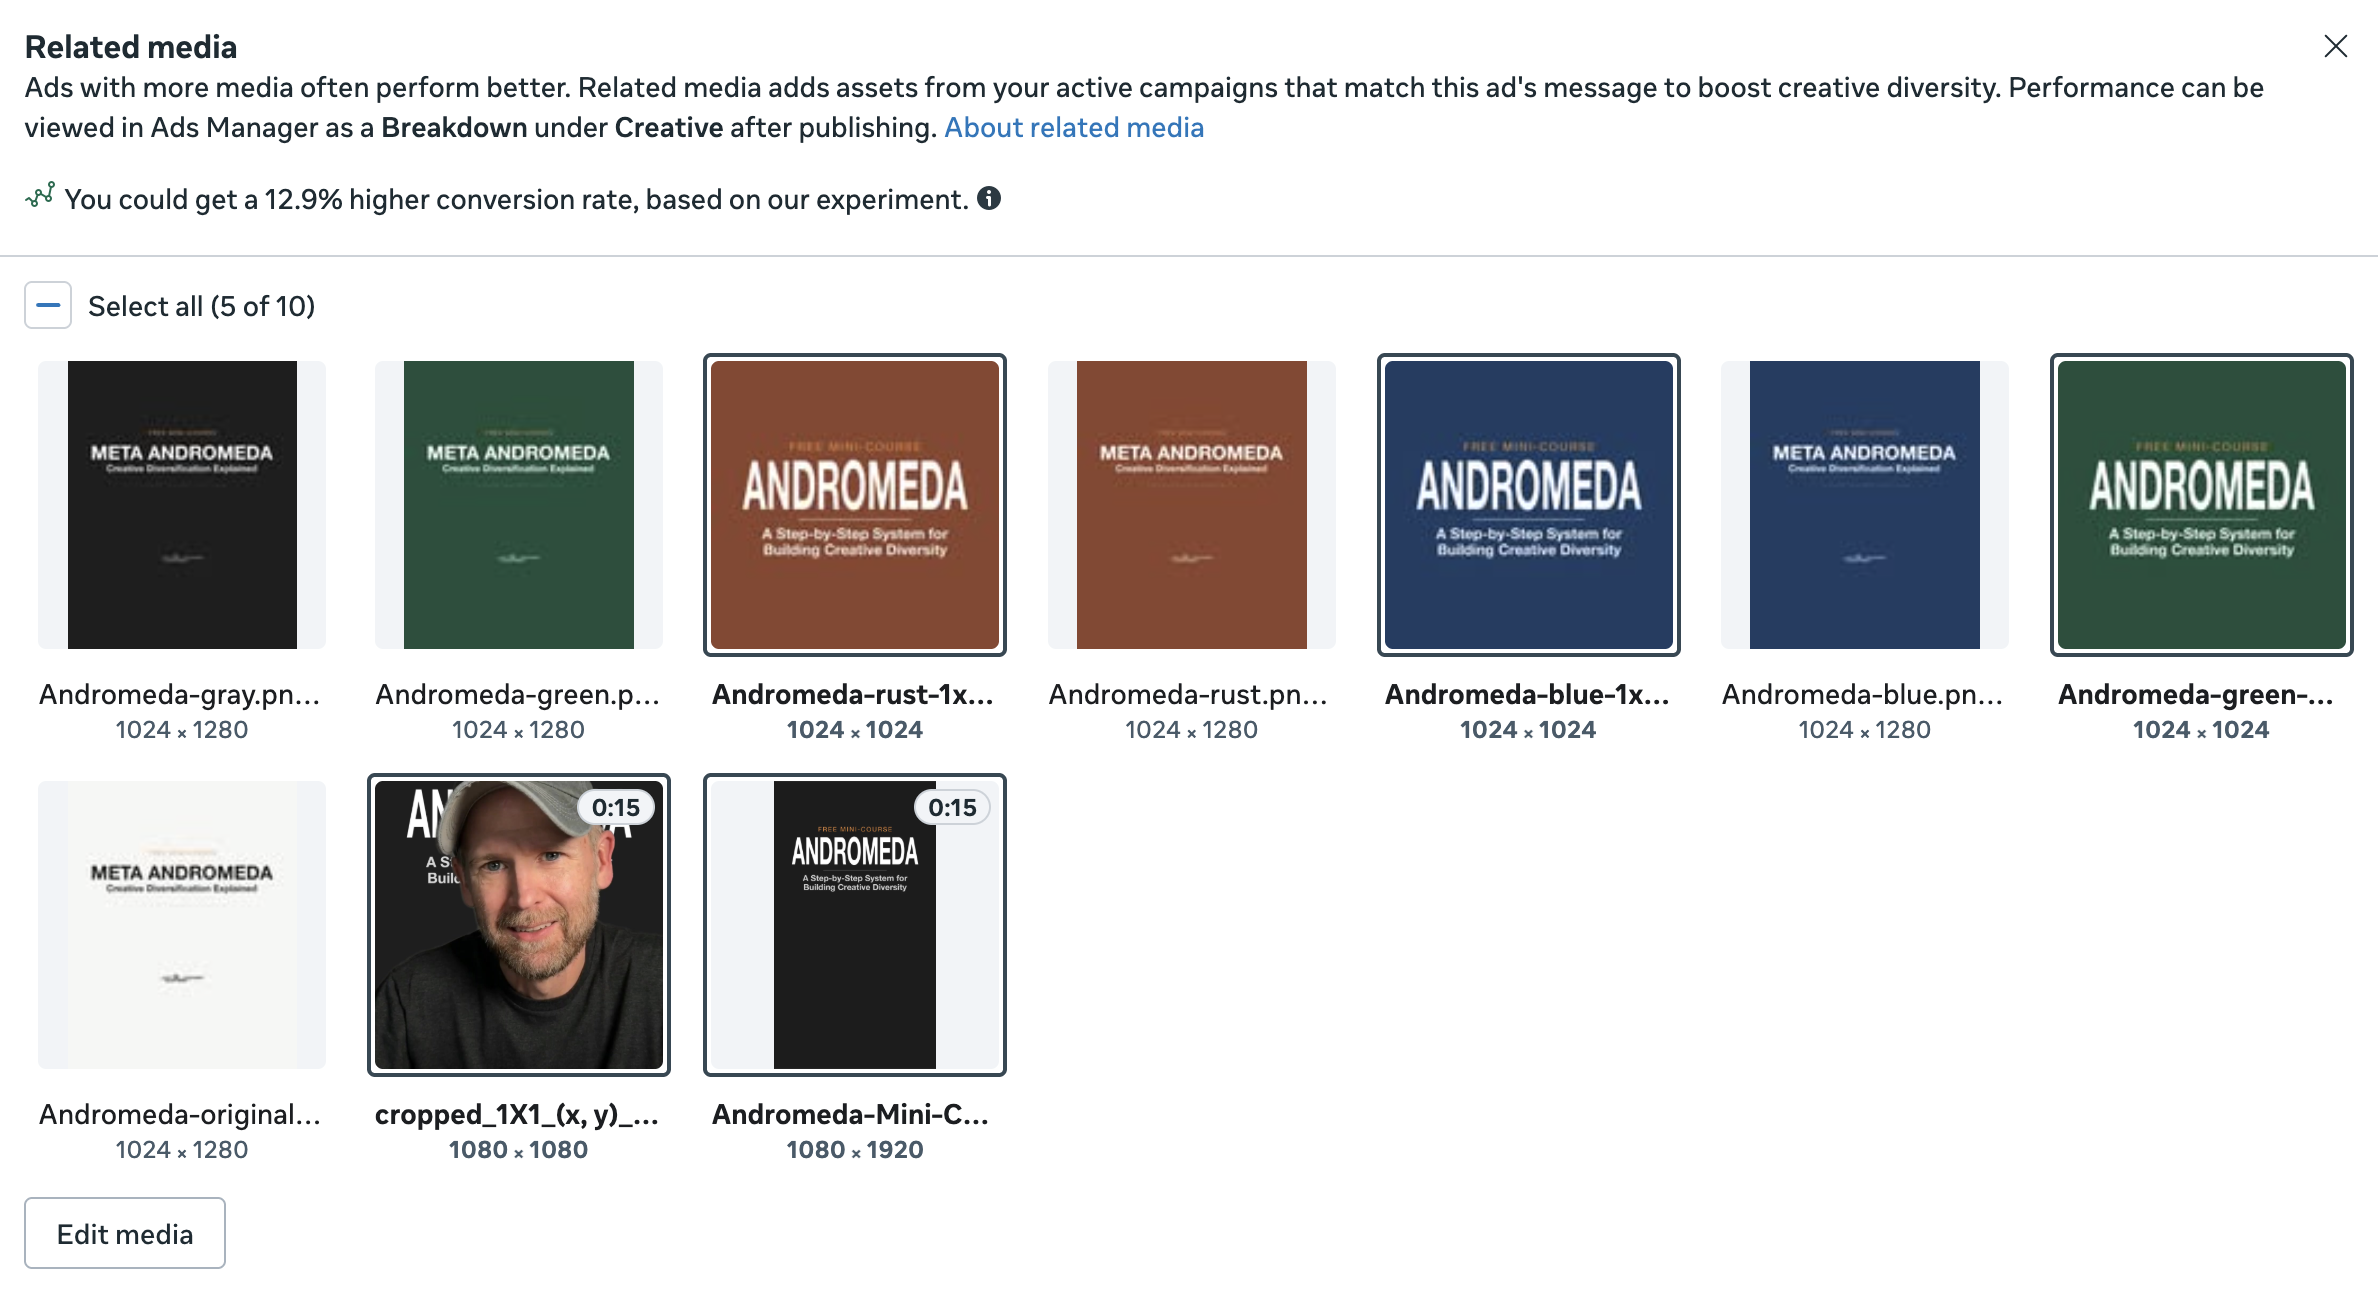Deselect the Andromeda-blue-1x1 square thumbnail
This screenshot has height=1304, width=2378.
coord(1528,505)
